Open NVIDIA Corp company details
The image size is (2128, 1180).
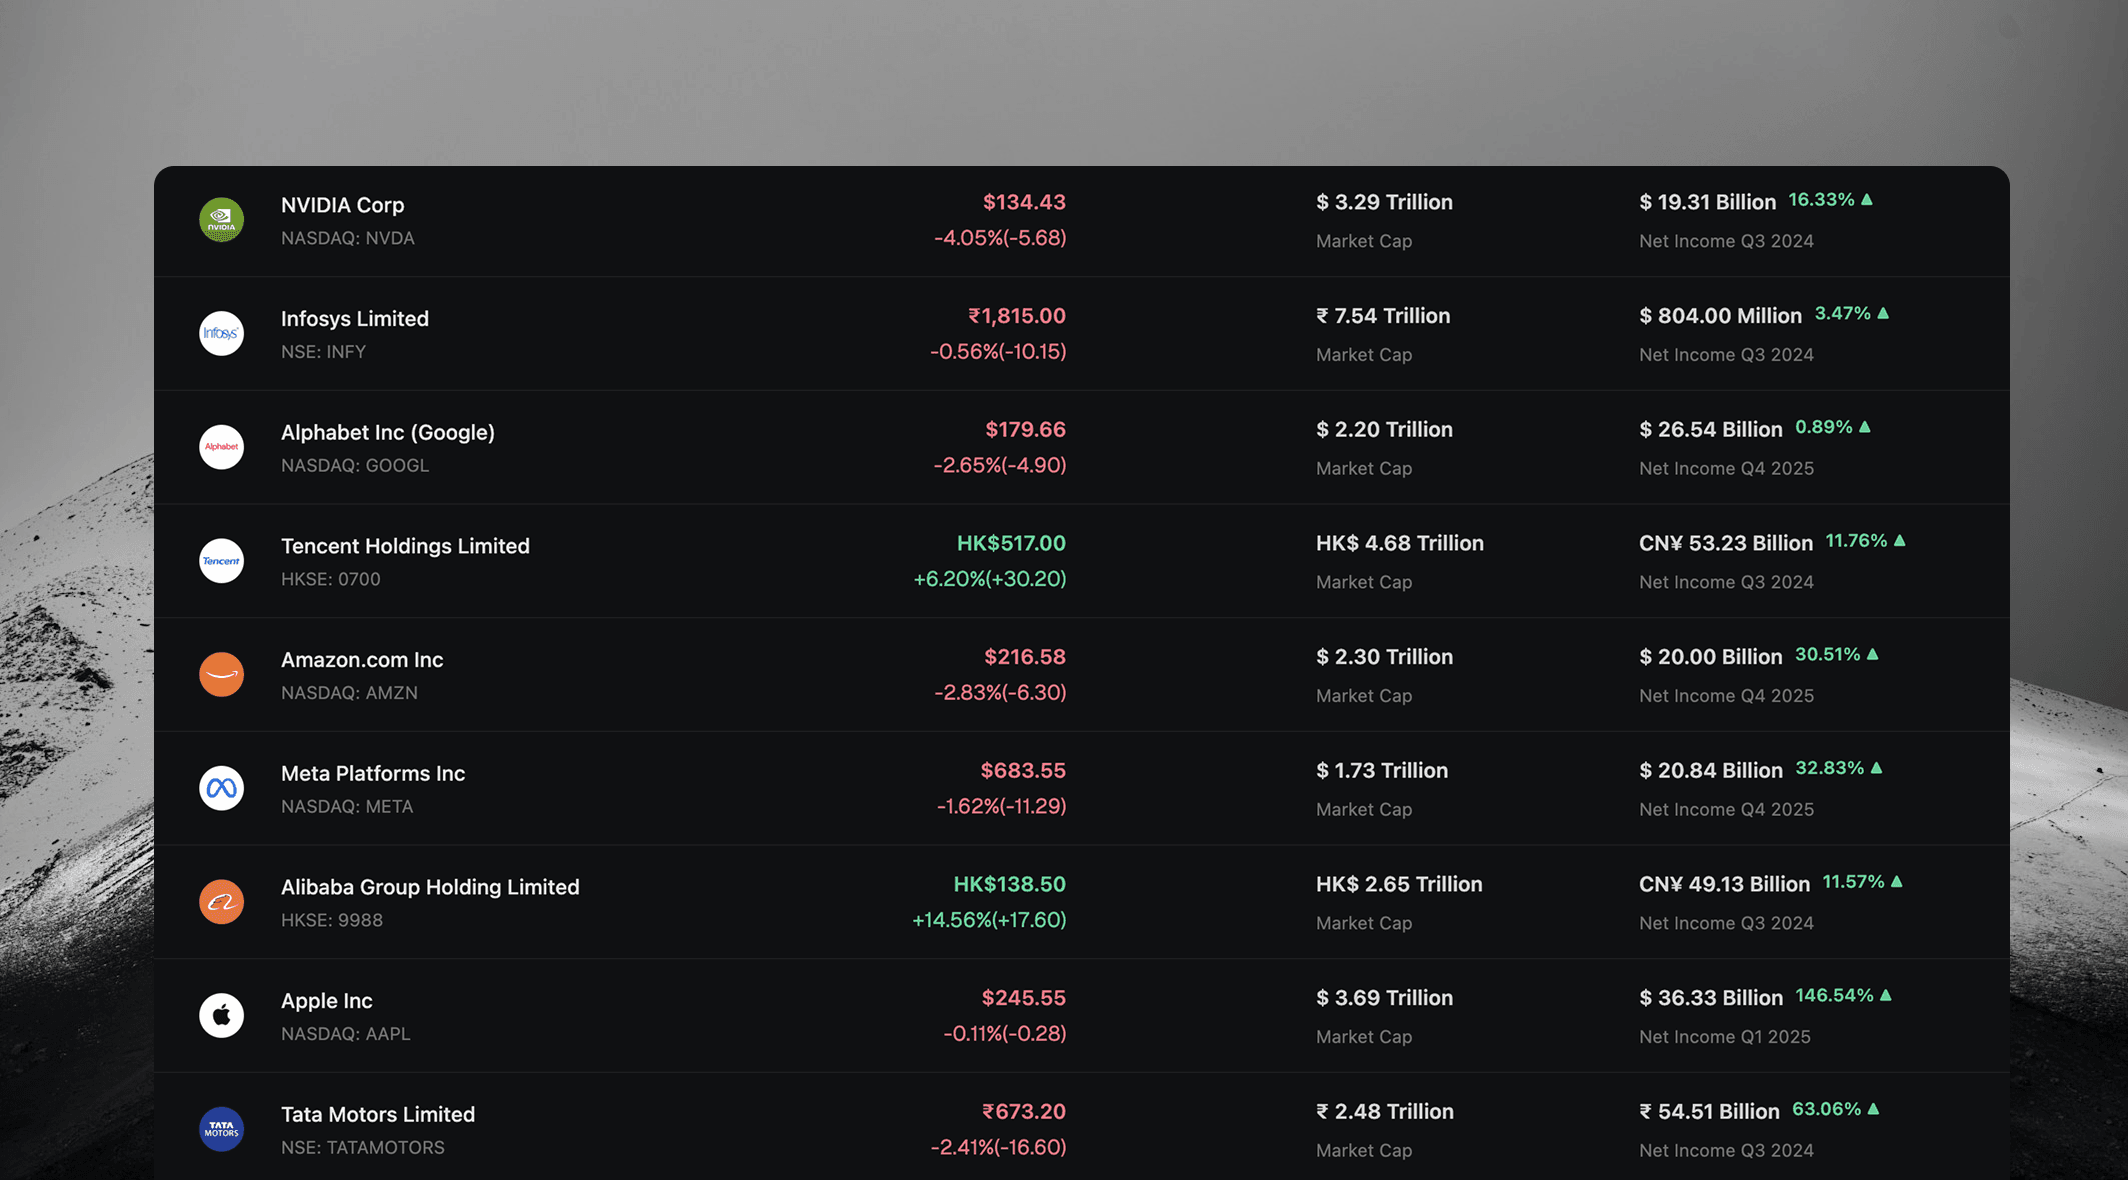[342, 204]
